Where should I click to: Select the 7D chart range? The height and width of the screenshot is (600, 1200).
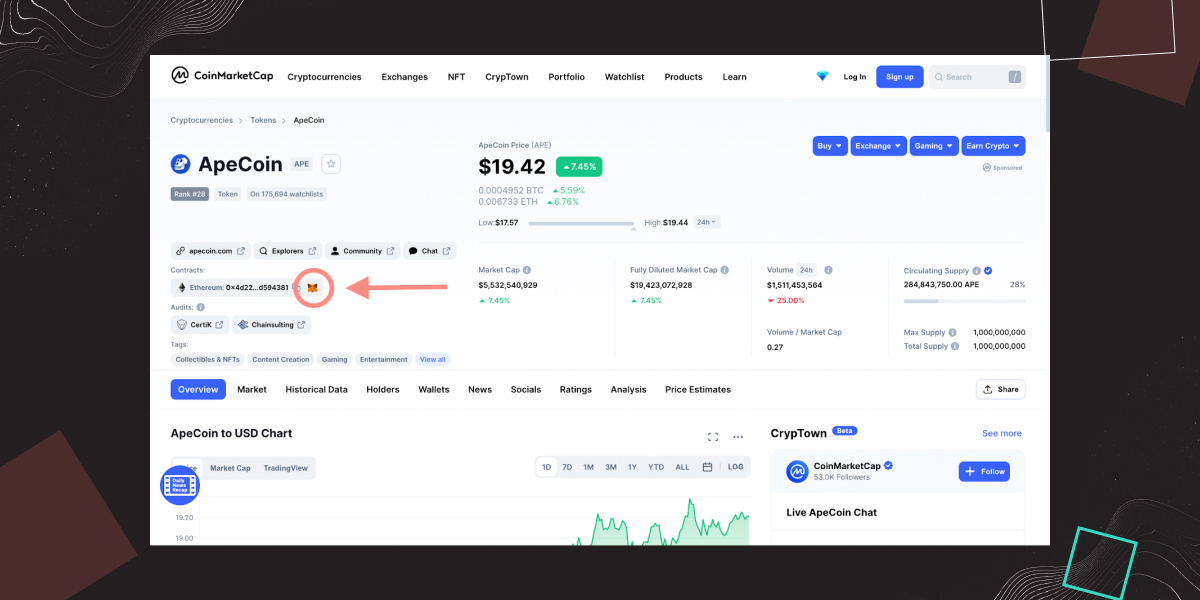567,467
